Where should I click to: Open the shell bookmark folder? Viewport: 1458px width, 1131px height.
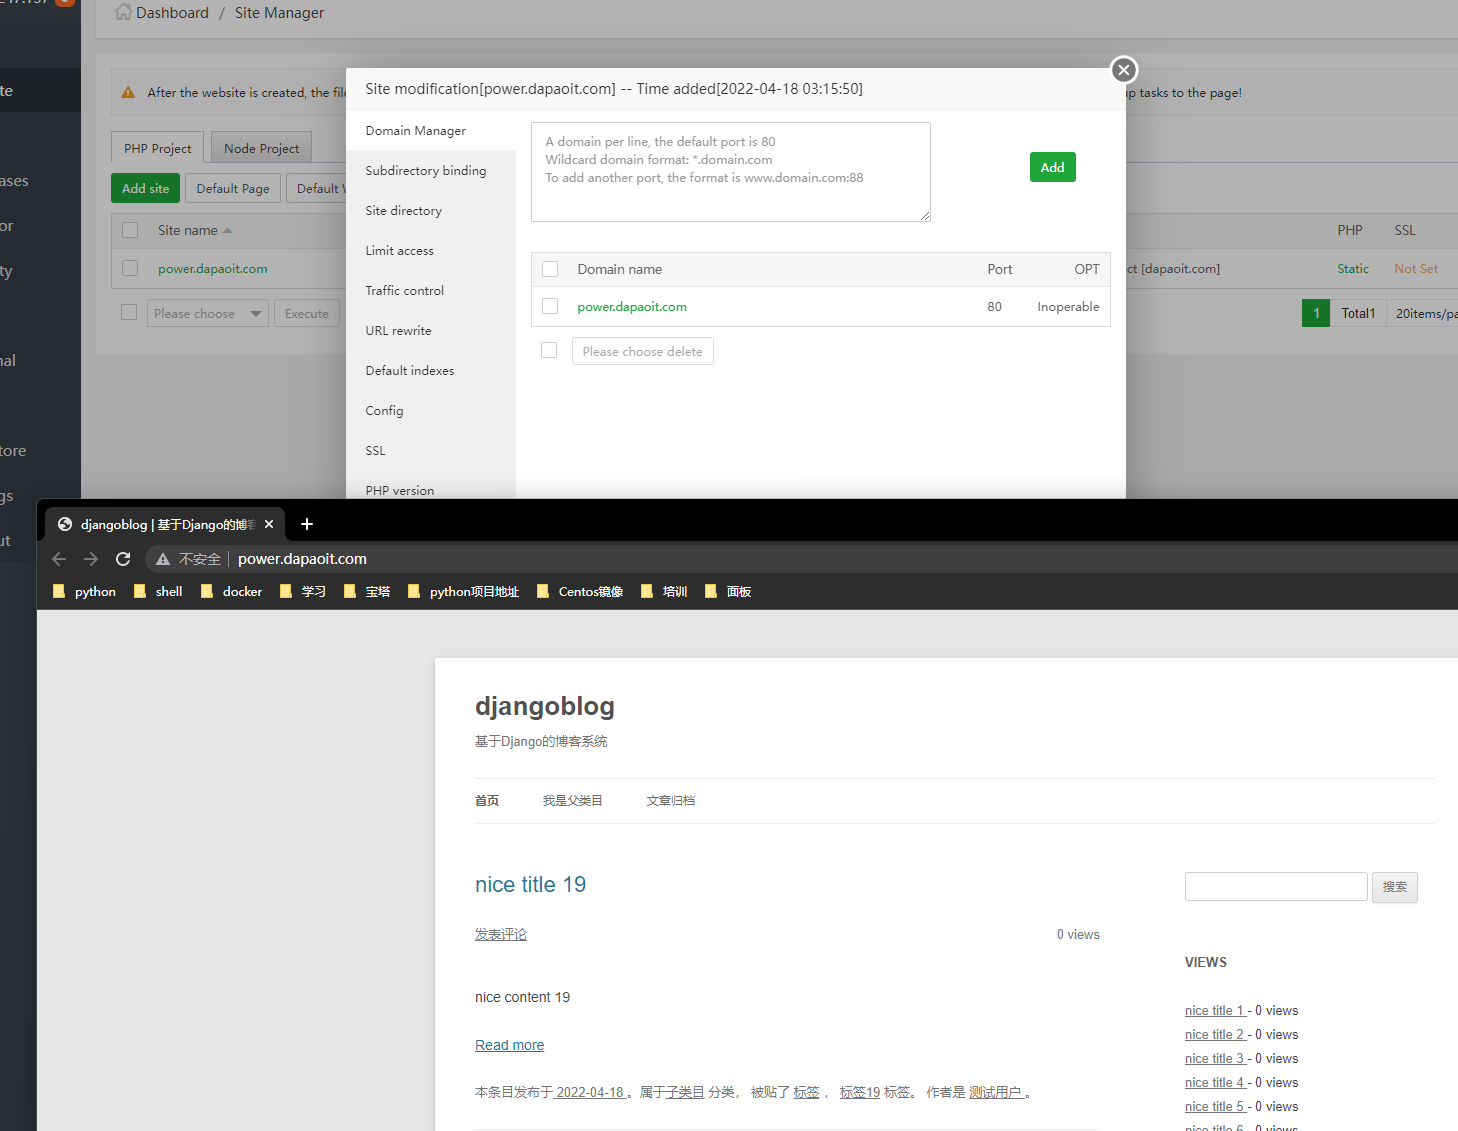tap(158, 592)
